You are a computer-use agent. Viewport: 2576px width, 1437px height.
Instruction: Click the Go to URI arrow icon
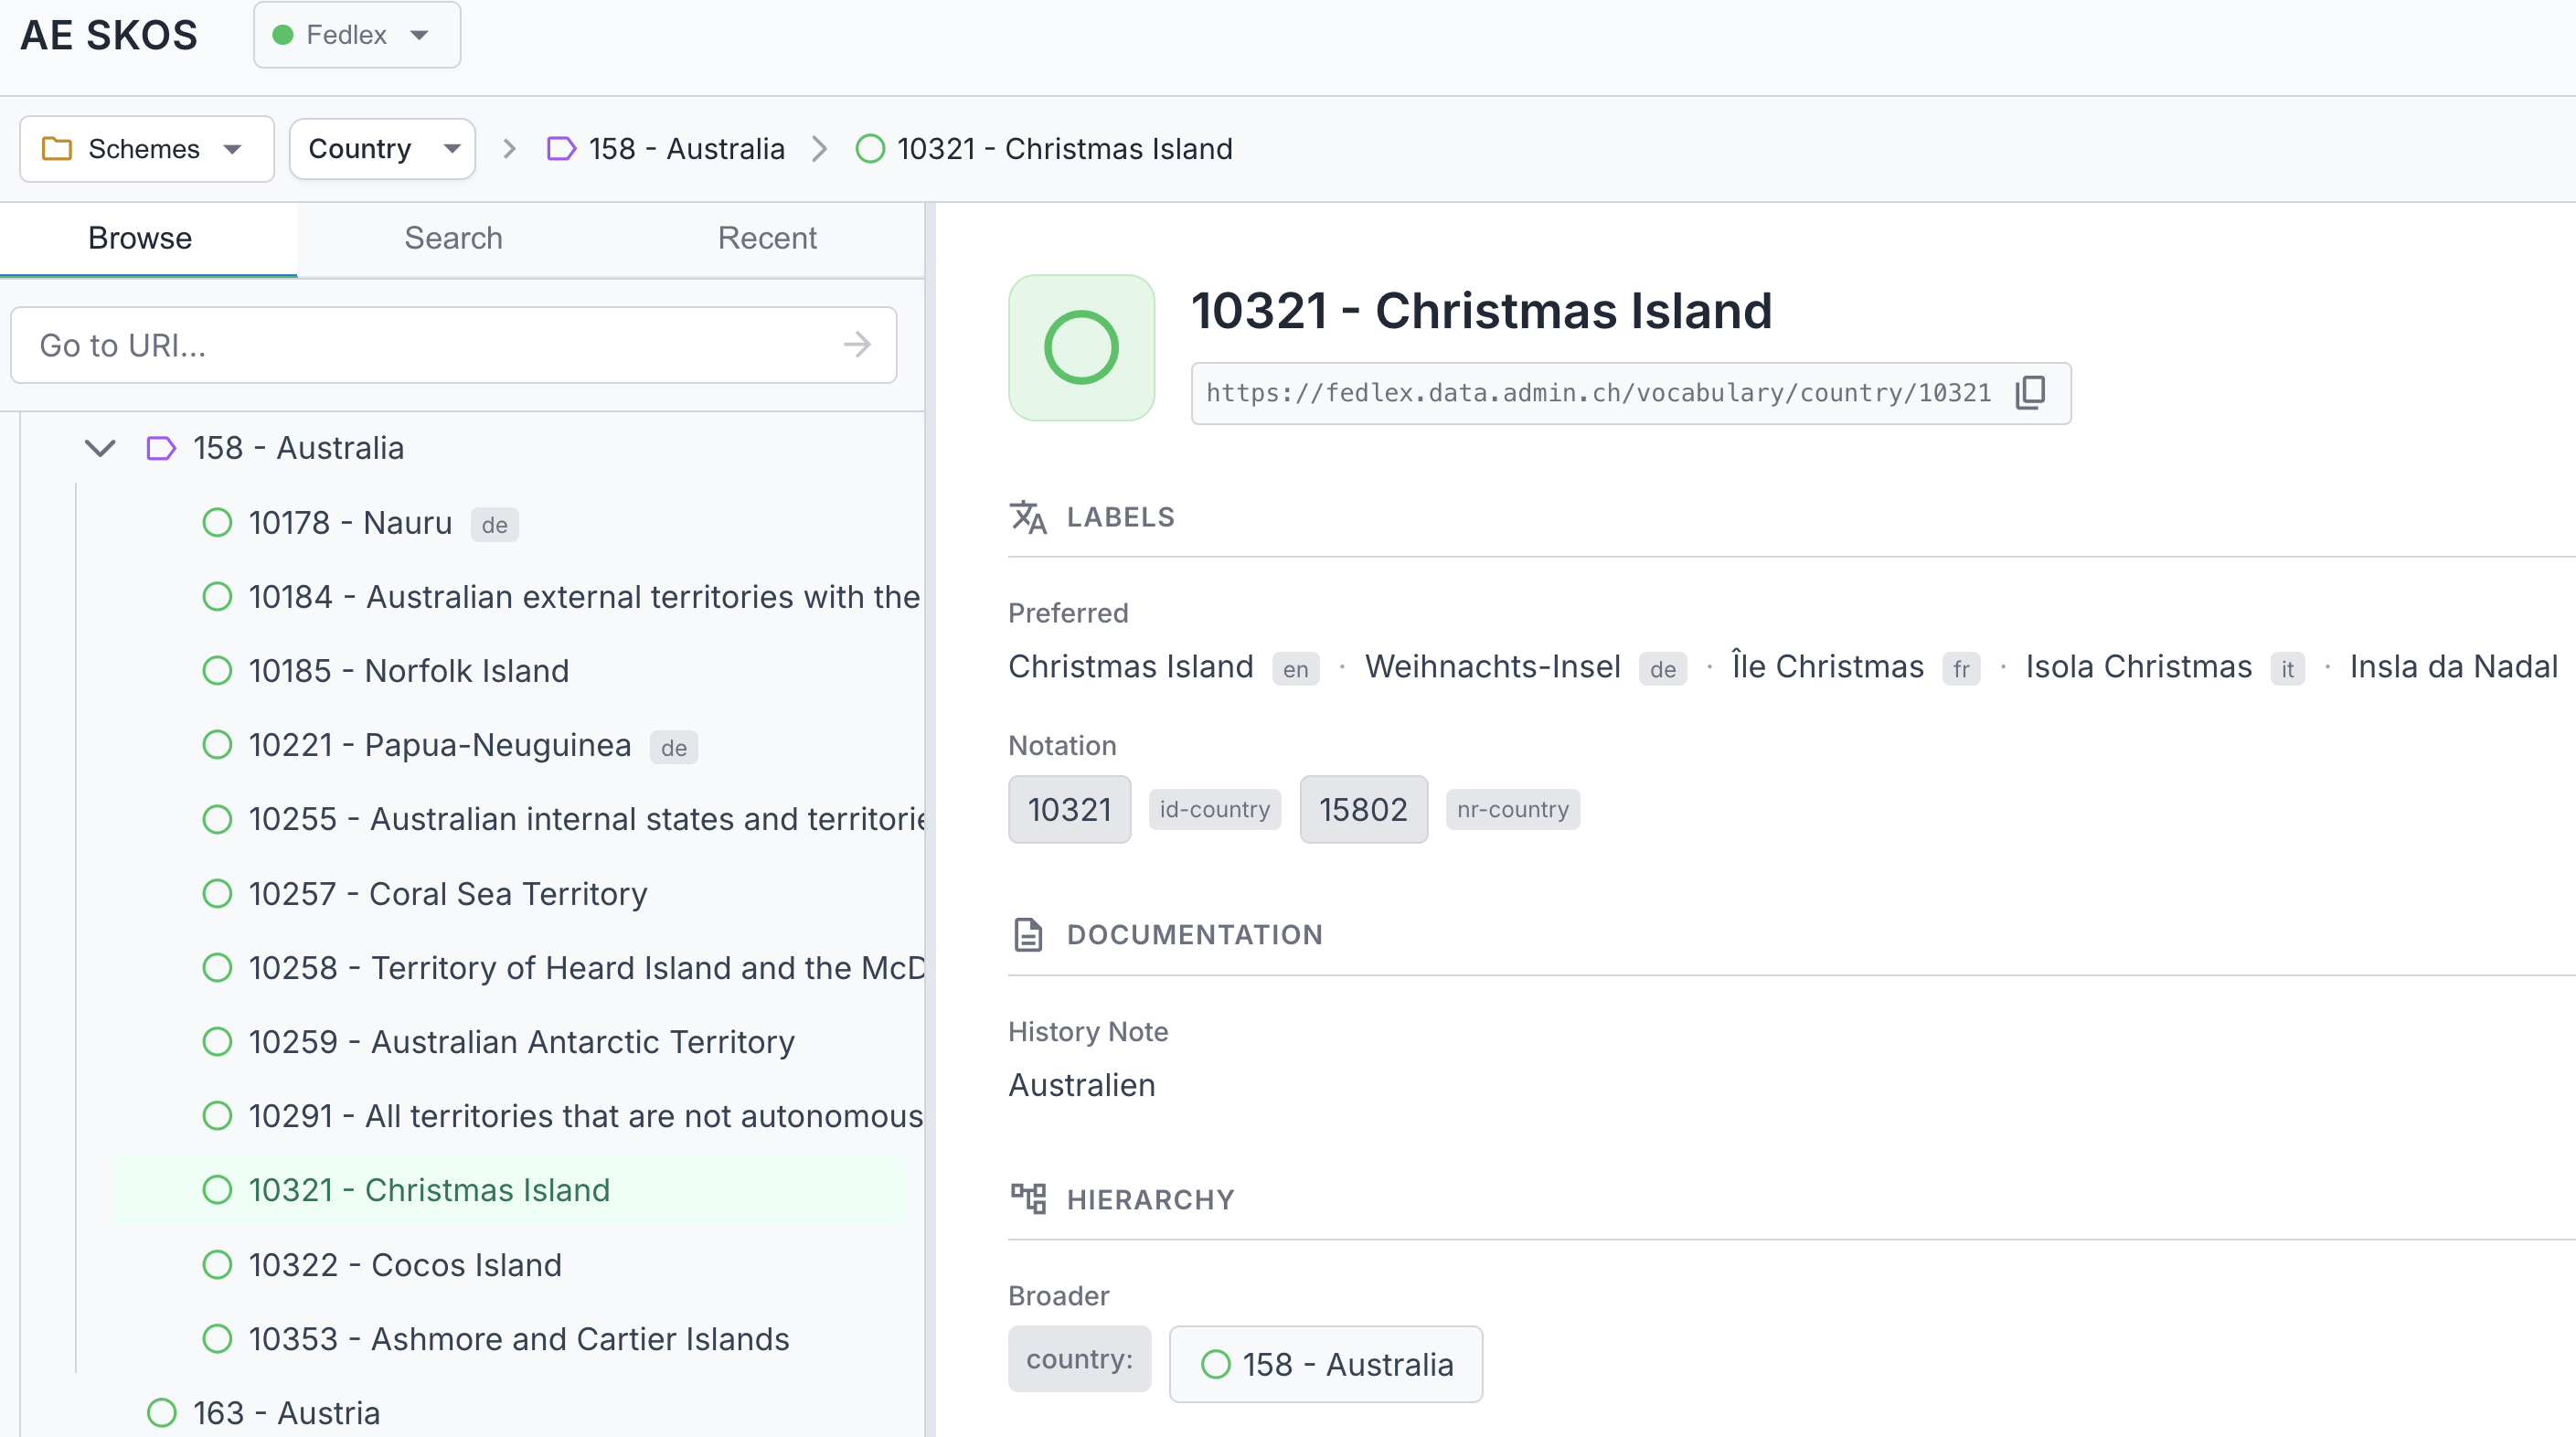point(857,345)
